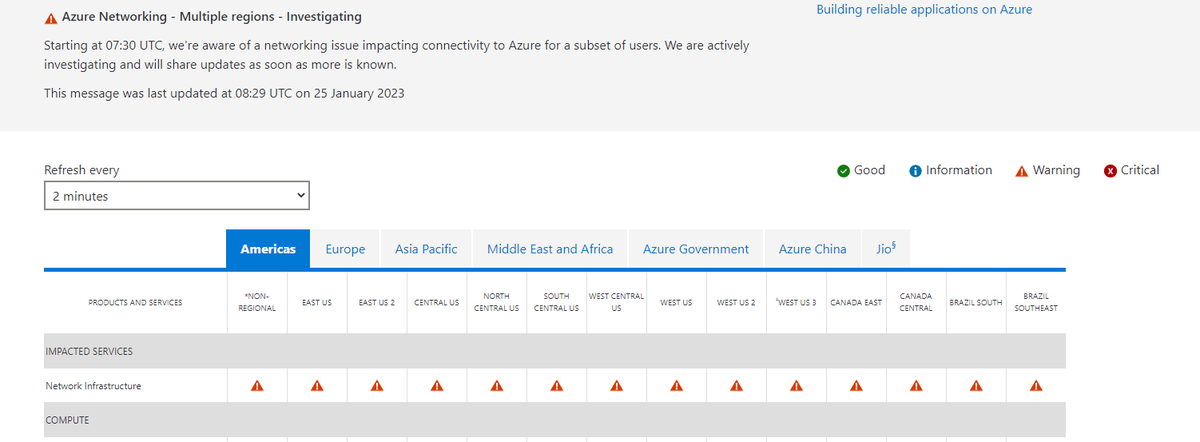The image size is (1200, 442).
Task: Click the WEST US 2 column header
Action: point(736,302)
